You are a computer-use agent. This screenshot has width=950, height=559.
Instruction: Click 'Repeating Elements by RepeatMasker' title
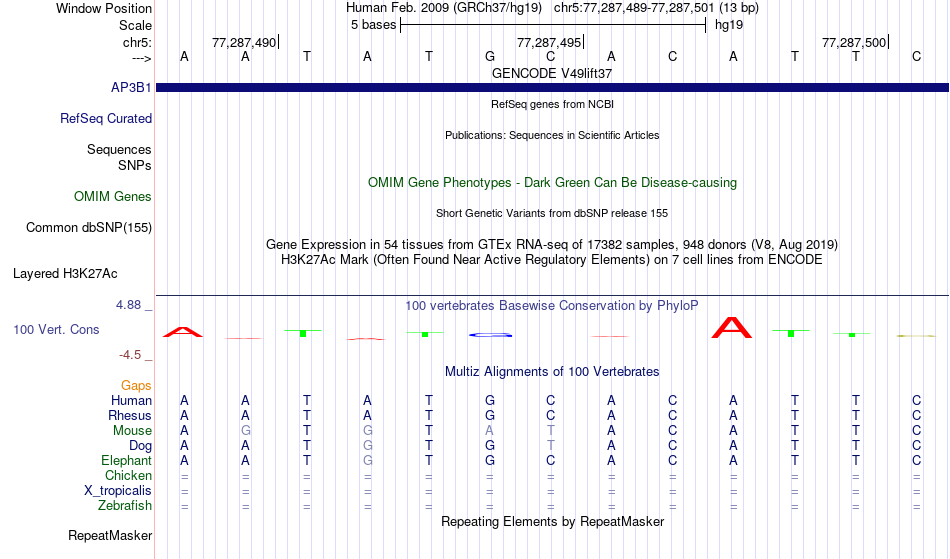552,521
